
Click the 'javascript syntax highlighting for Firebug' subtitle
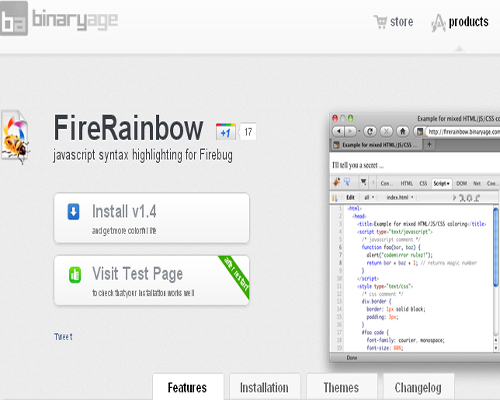pyautogui.click(x=143, y=155)
